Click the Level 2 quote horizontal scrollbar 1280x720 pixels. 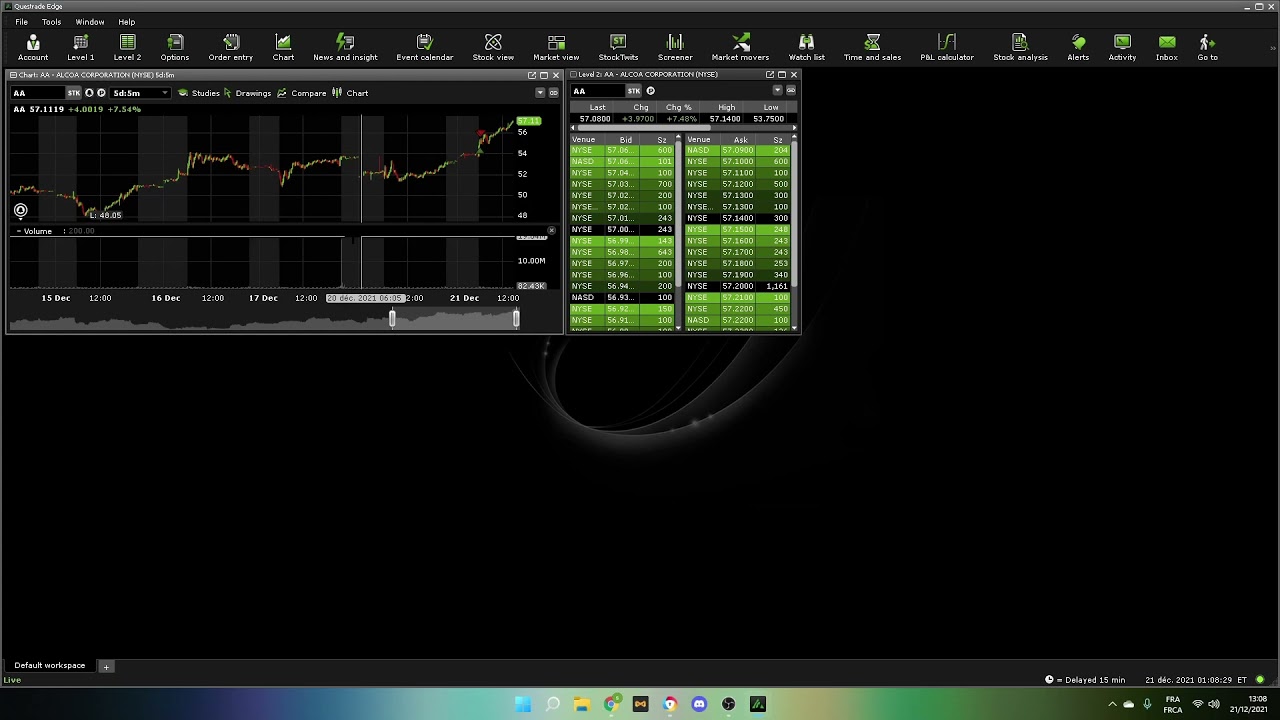click(644, 128)
